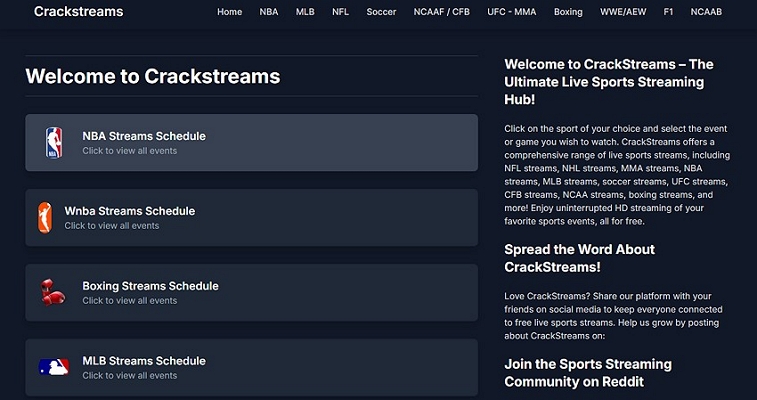Click the MLB logo icon
The width and height of the screenshot is (757, 400).
tap(54, 367)
